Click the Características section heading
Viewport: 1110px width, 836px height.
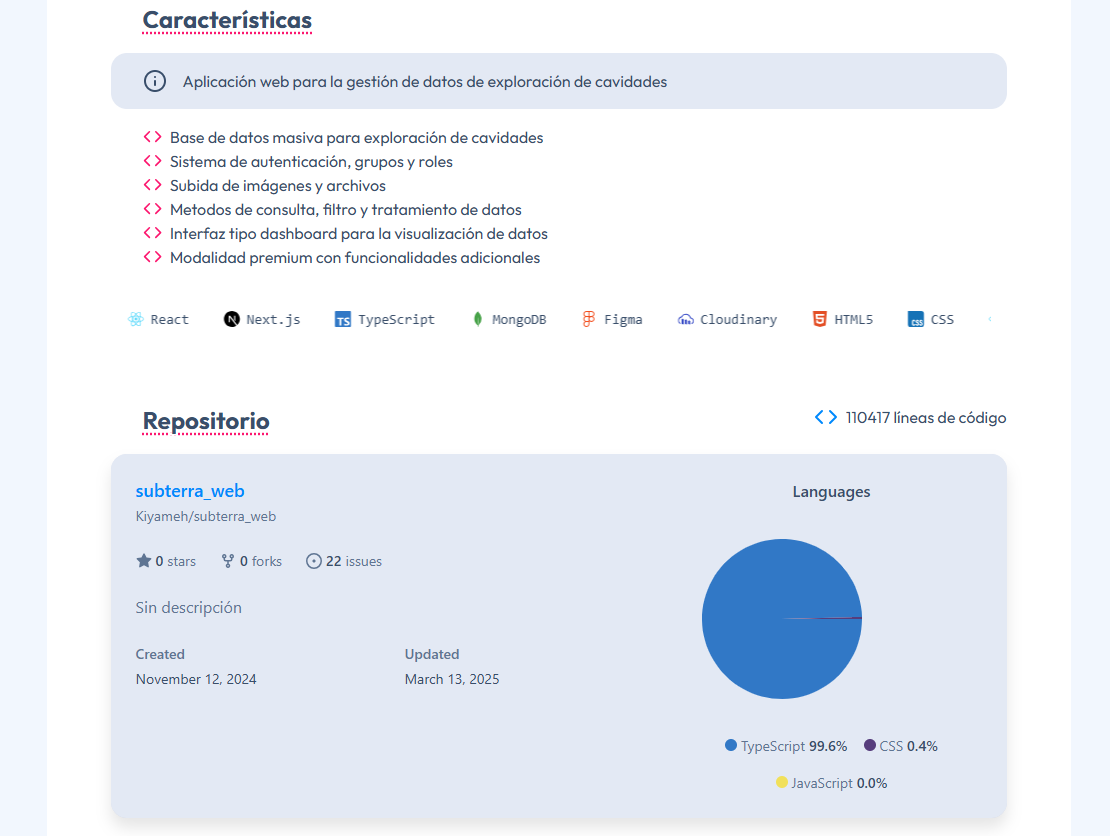coord(227,20)
